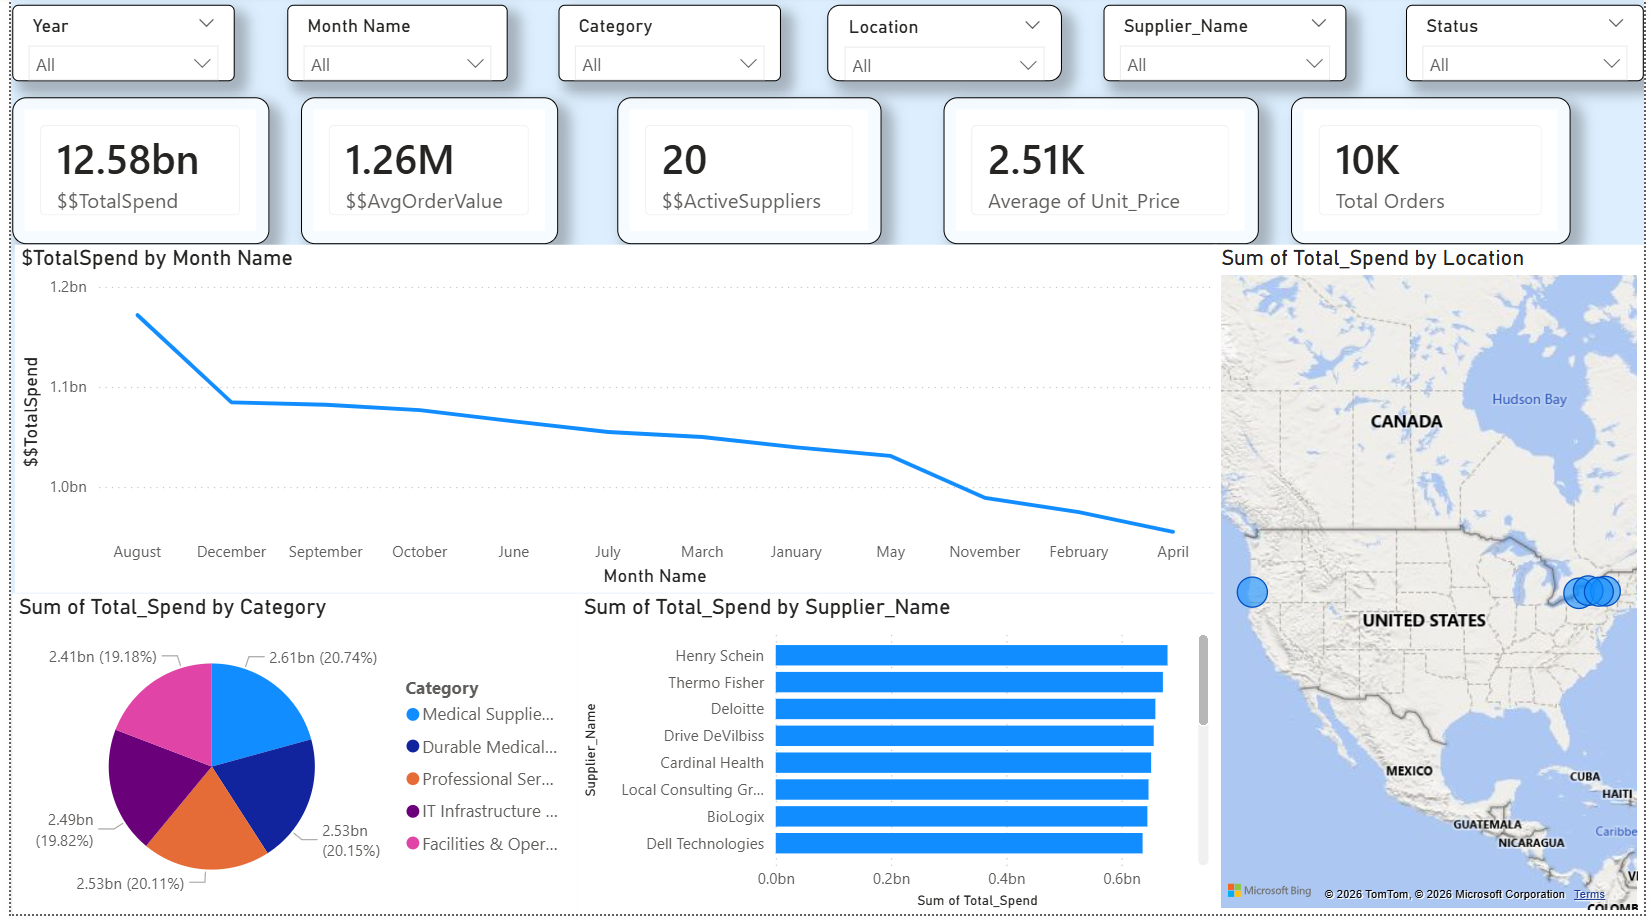Click the Facilities & Operations legend color marker
The height and width of the screenshot is (919, 1649).
coord(413,844)
